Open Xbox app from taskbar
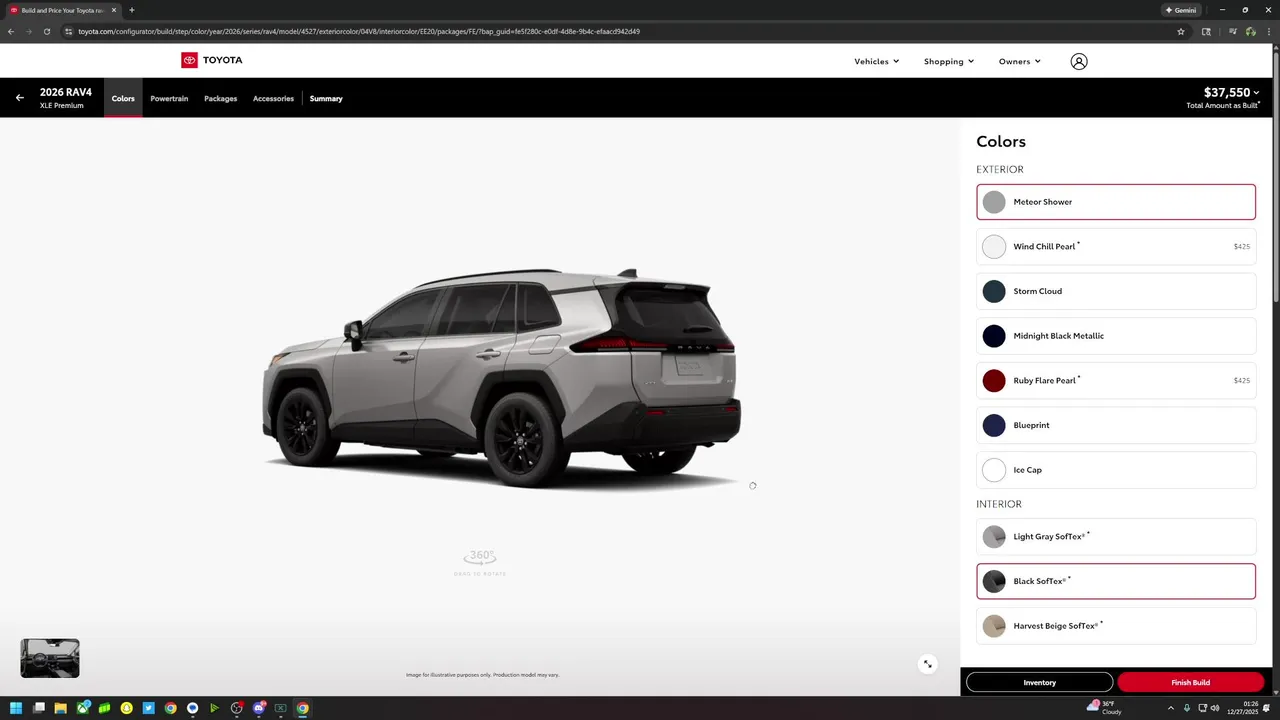Image resolution: width=1280 pixels, height=720 pixels. click(x=83, y=708)
